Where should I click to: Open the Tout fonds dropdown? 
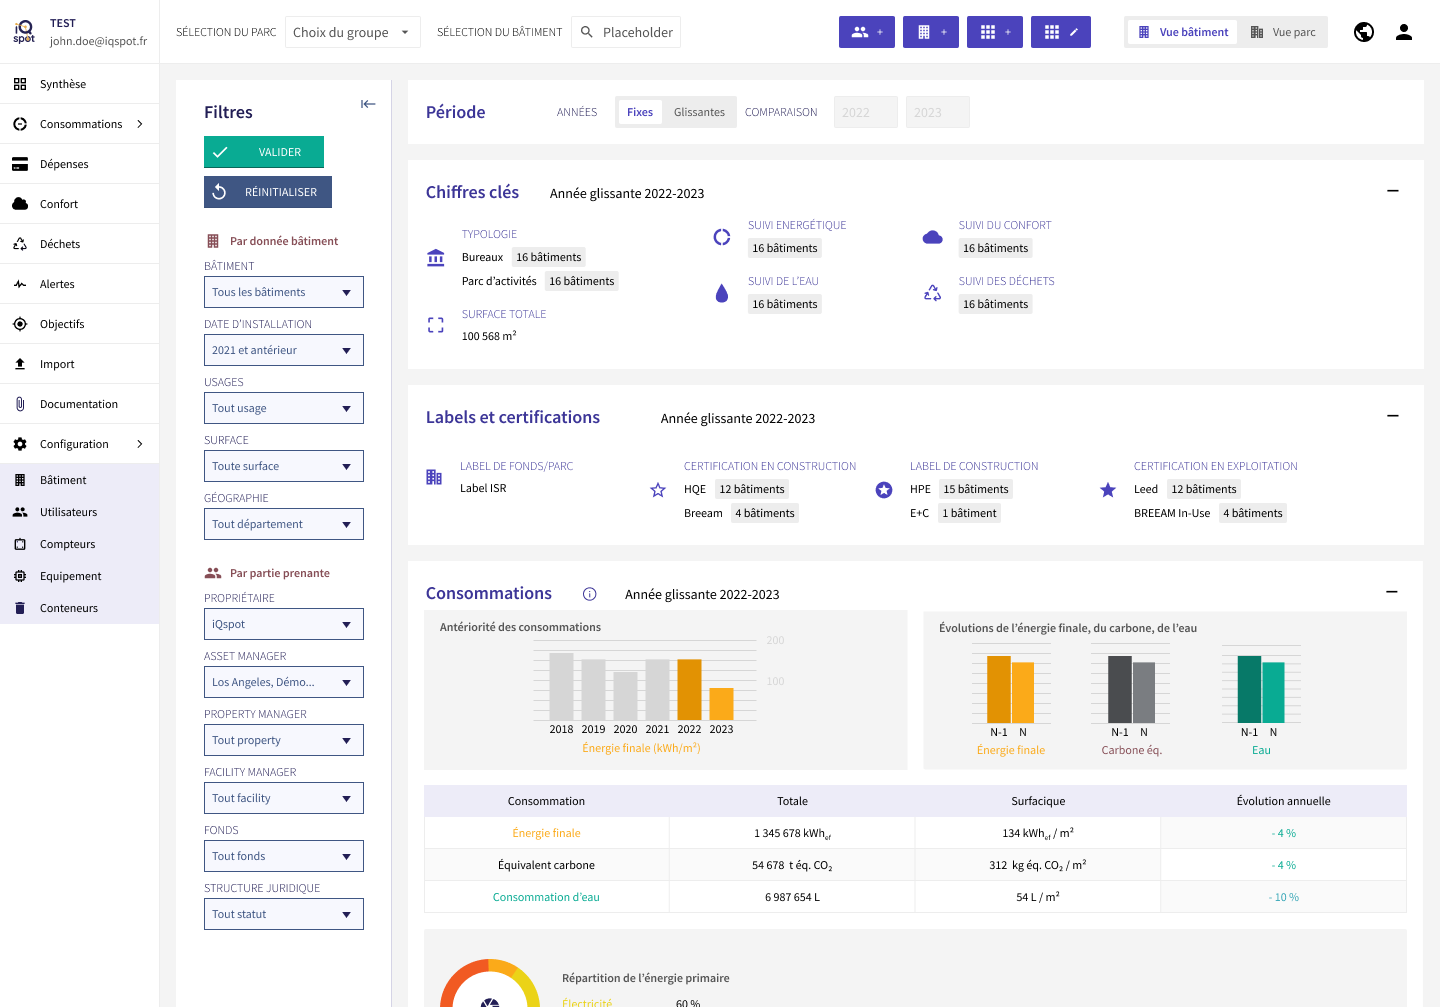tap(284, 856)
